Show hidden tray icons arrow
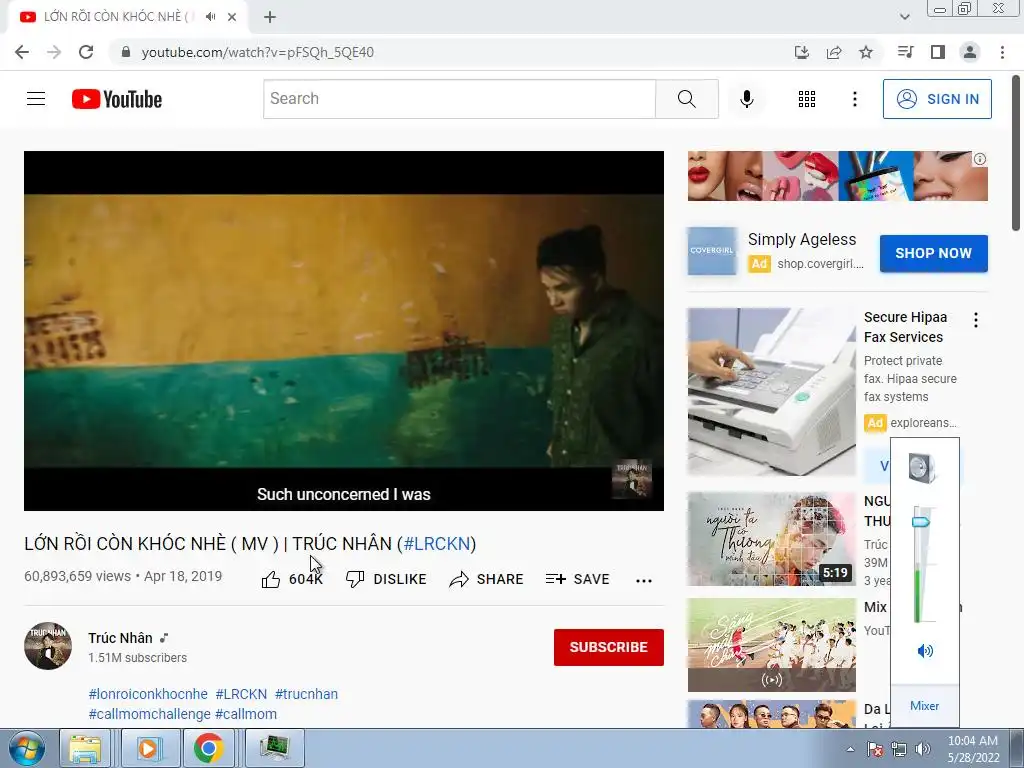Image resolution: width=1024 pixels, height=768 pixels. 850,749
